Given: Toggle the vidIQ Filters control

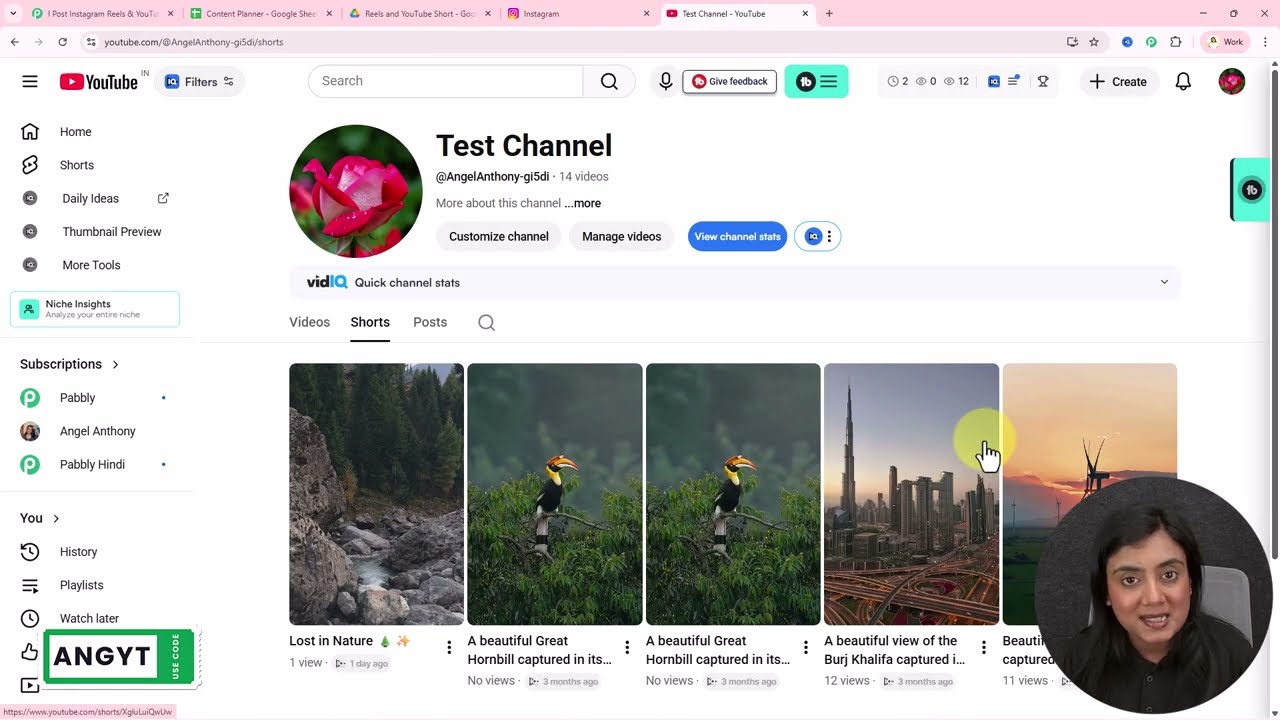Looking at the screenshot, I should point(199,82).
